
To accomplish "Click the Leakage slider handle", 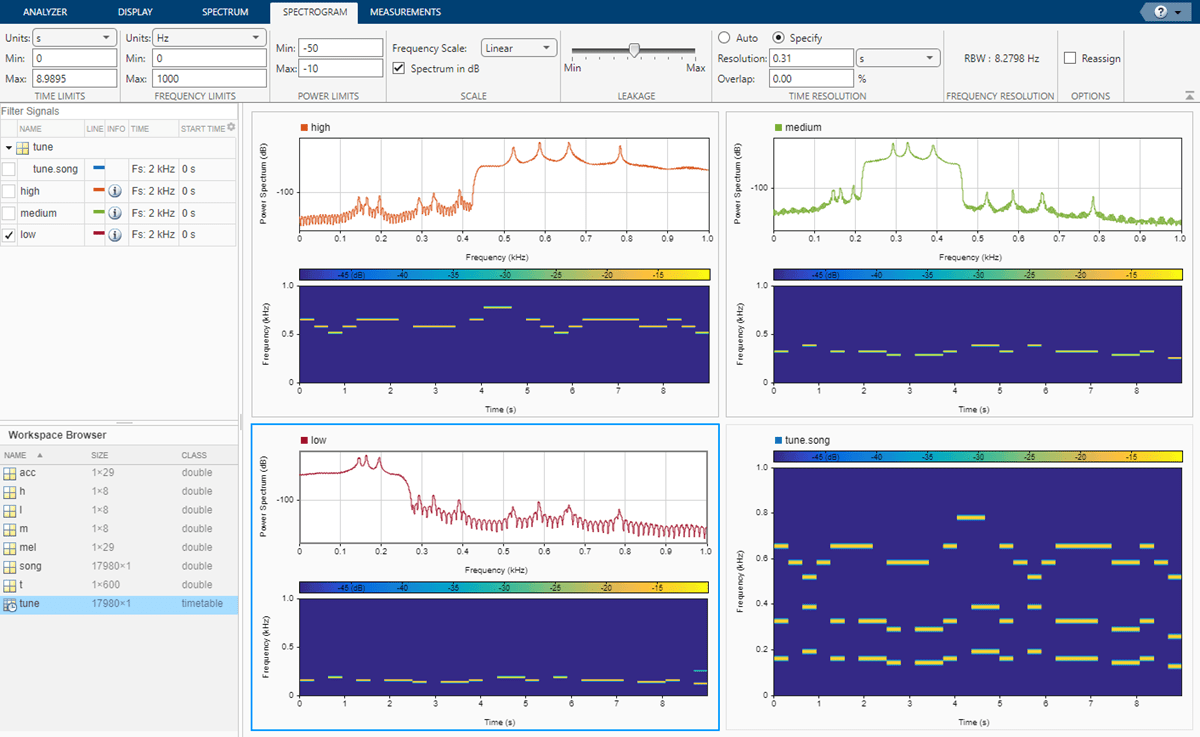I will pos(634,50).
